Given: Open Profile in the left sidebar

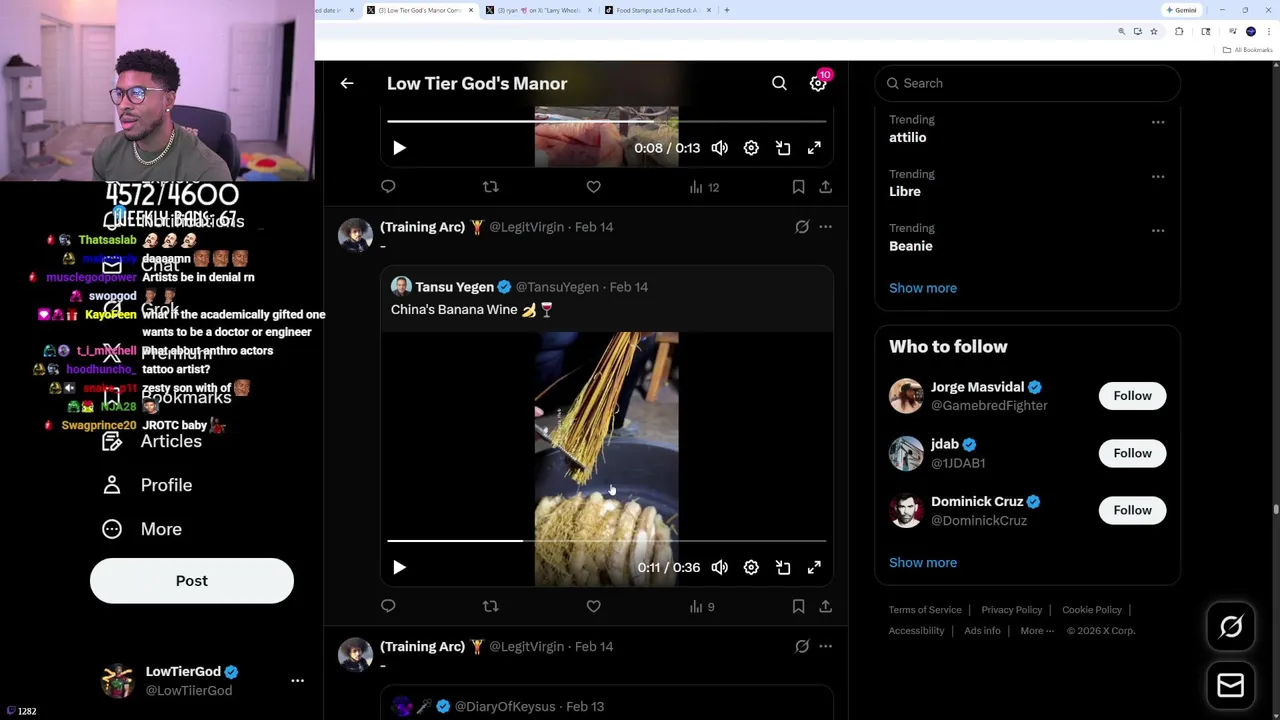Looking at the screenshot, I should 147,485.
